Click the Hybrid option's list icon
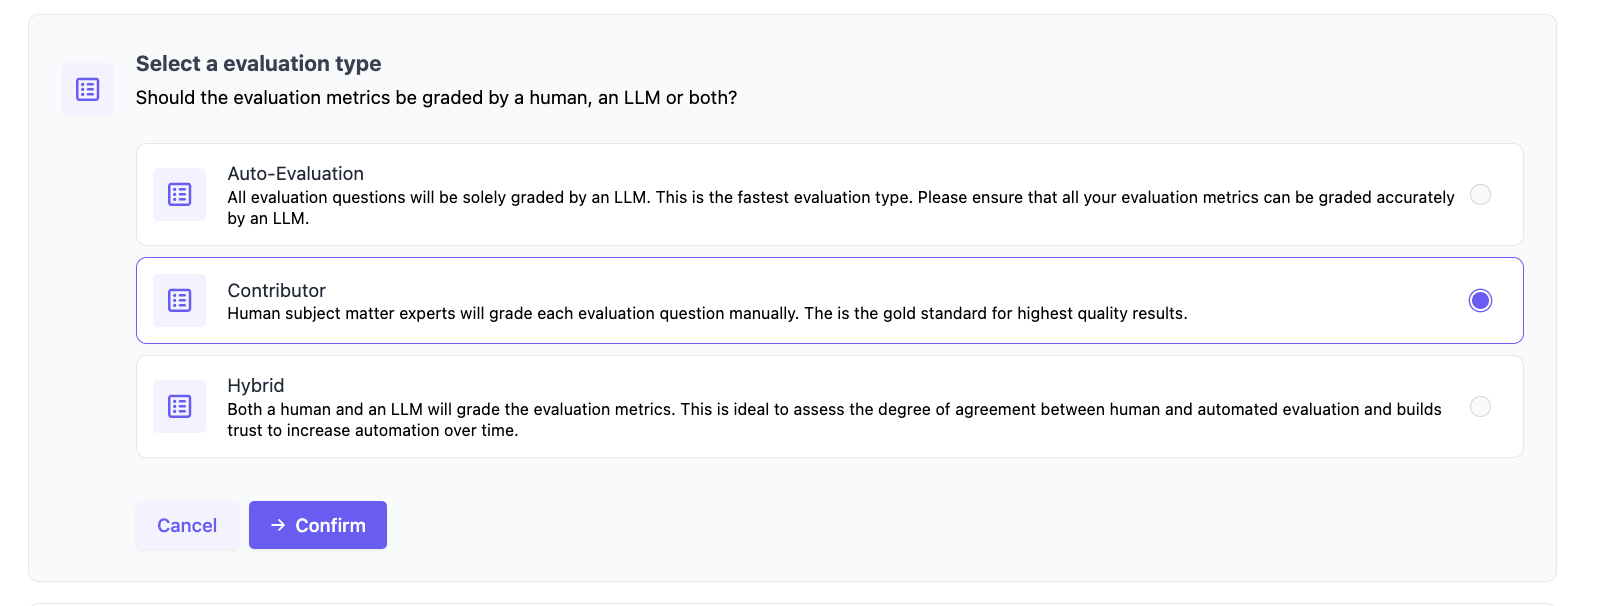 (179, 406)
